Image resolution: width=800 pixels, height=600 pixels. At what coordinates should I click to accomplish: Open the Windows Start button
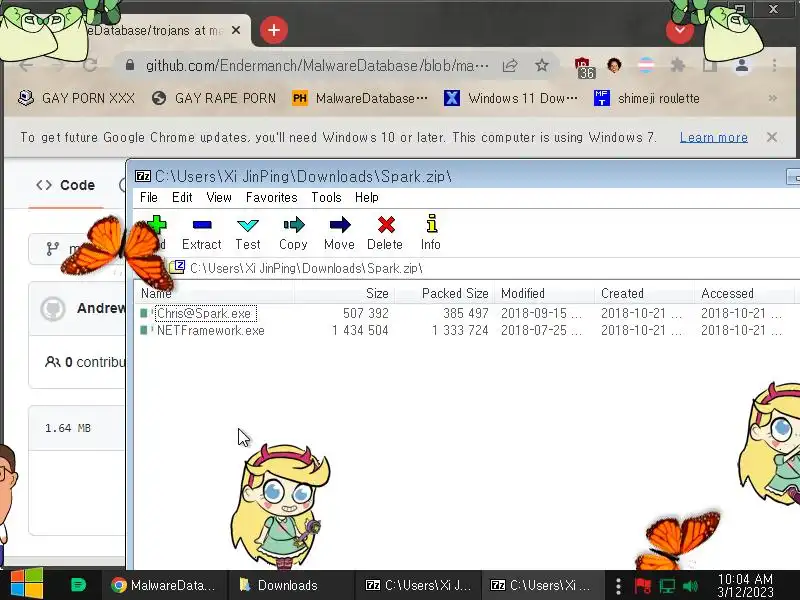coord(27,585)
